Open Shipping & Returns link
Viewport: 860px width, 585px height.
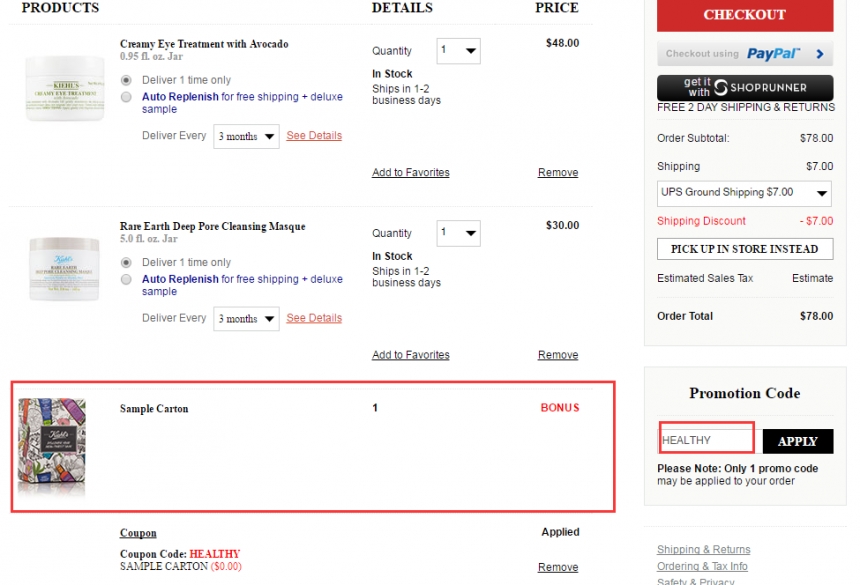(704, 549)
